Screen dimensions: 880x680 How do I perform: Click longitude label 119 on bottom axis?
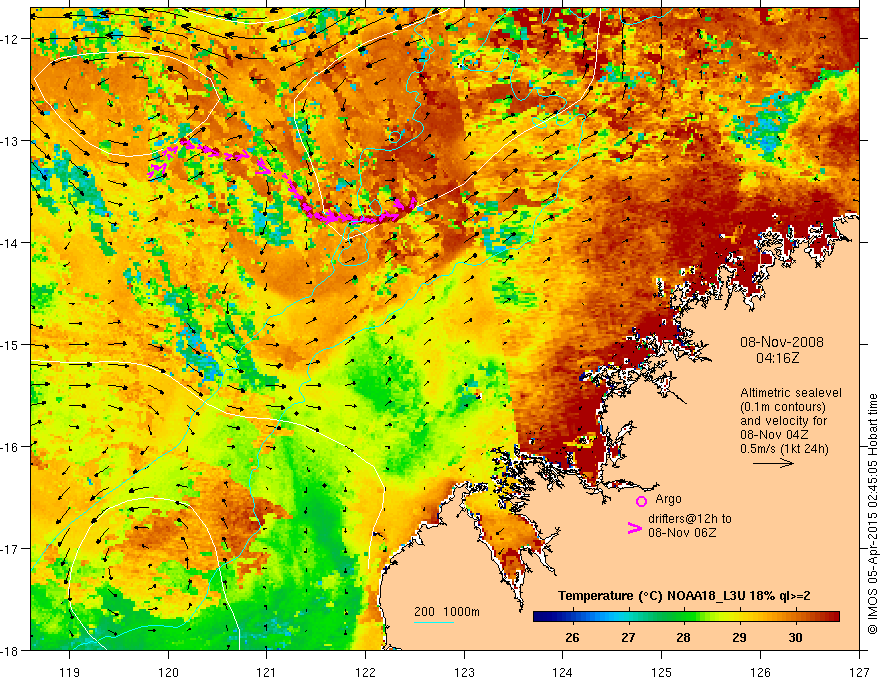pos(70,672)
